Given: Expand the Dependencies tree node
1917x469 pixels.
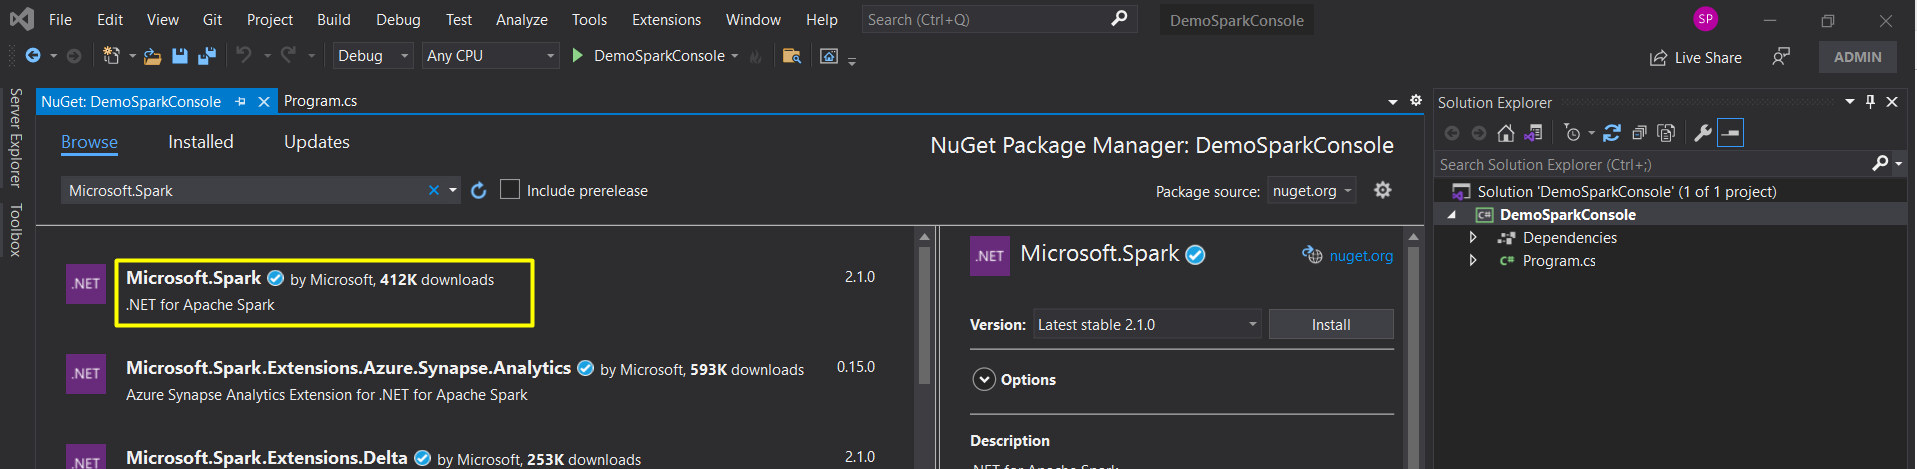Looking at the screenshot, I should point(1473,237).
